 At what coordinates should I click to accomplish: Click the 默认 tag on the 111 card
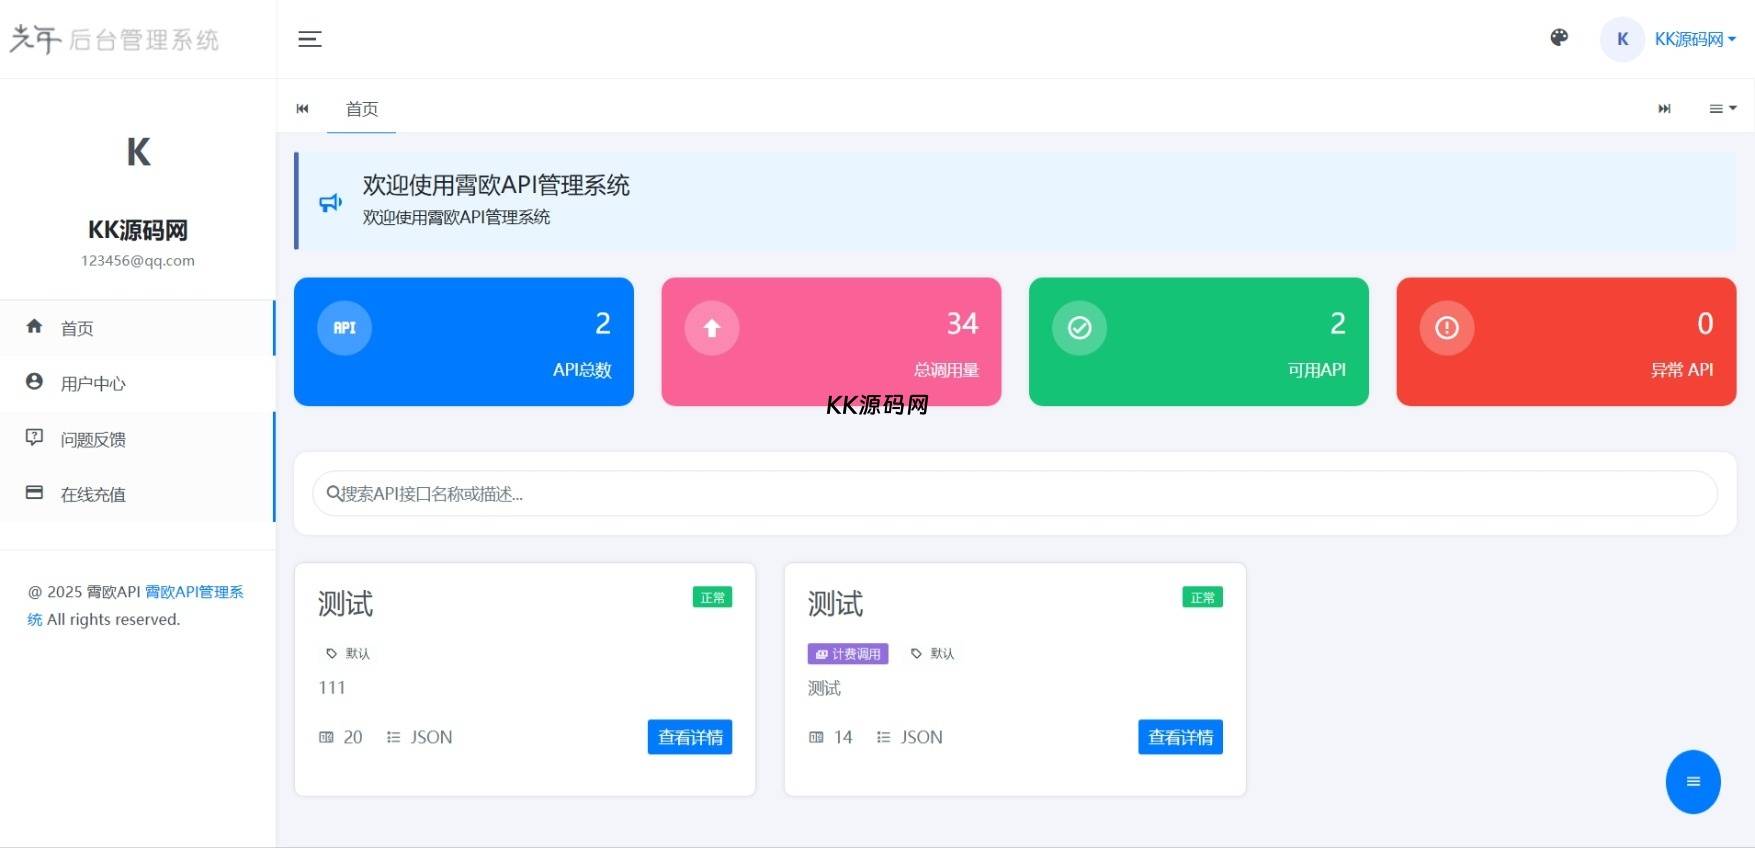tap(348, 654)
